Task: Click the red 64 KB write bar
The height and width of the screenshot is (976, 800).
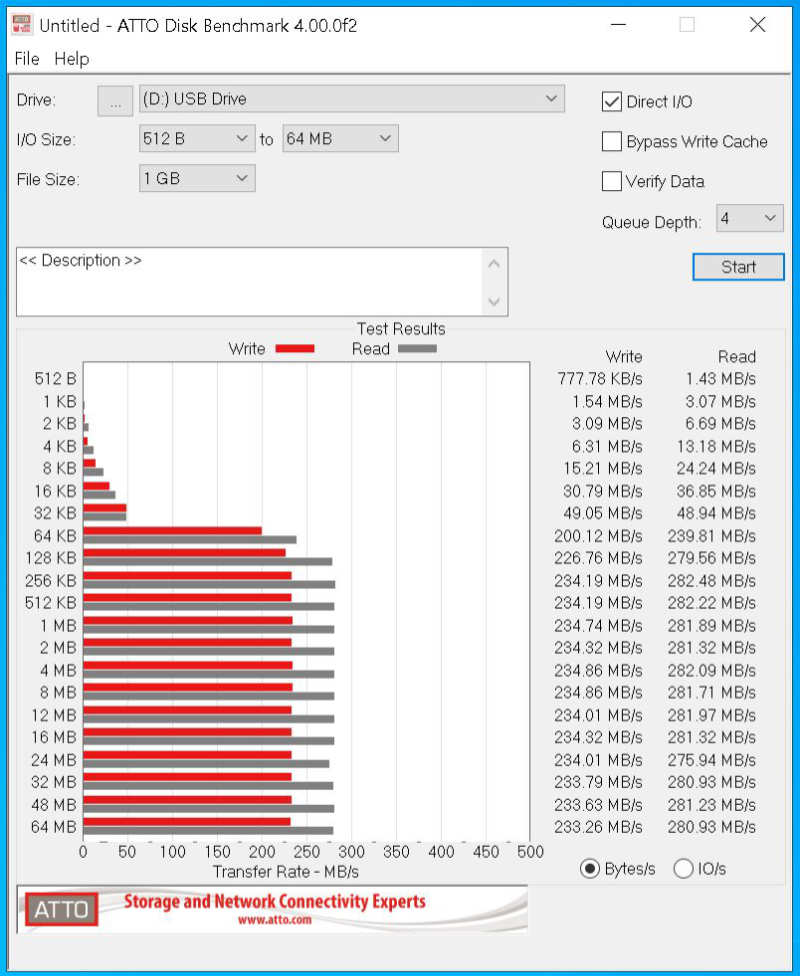Action: pos(172,531)
